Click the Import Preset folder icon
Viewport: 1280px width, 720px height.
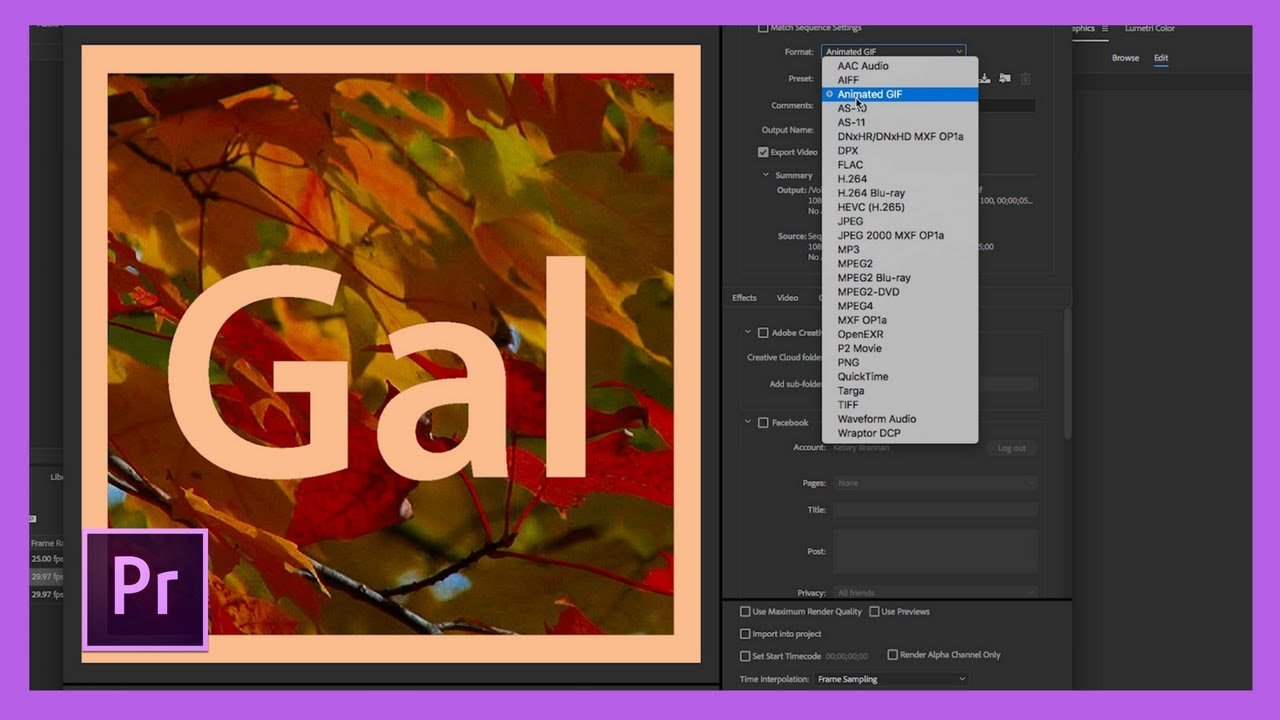(x=1004, y=78)
